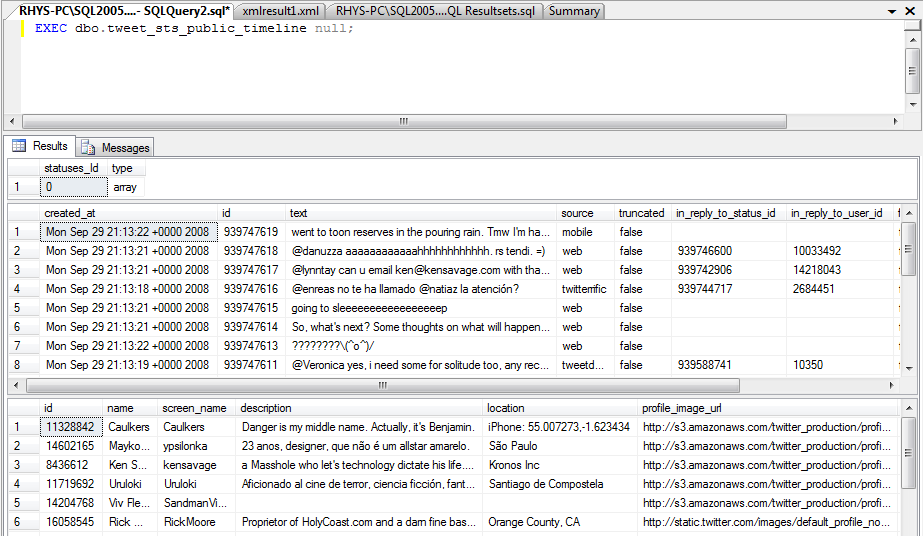
Task: Click the query editor vertical scrollbar thumb
Action: pyautogui.click(x=913, y=71)
